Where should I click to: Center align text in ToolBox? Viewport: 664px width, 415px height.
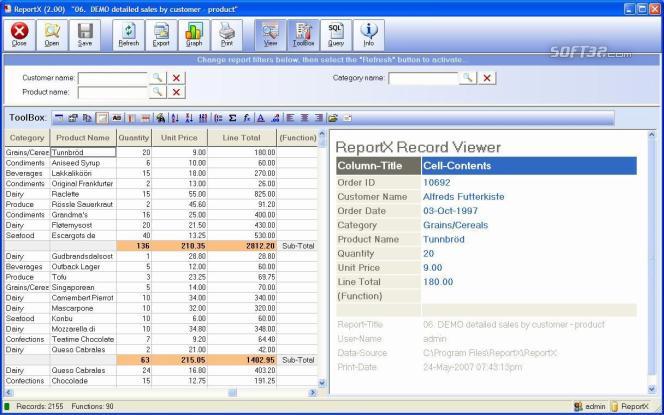click(x=304, y=118)
